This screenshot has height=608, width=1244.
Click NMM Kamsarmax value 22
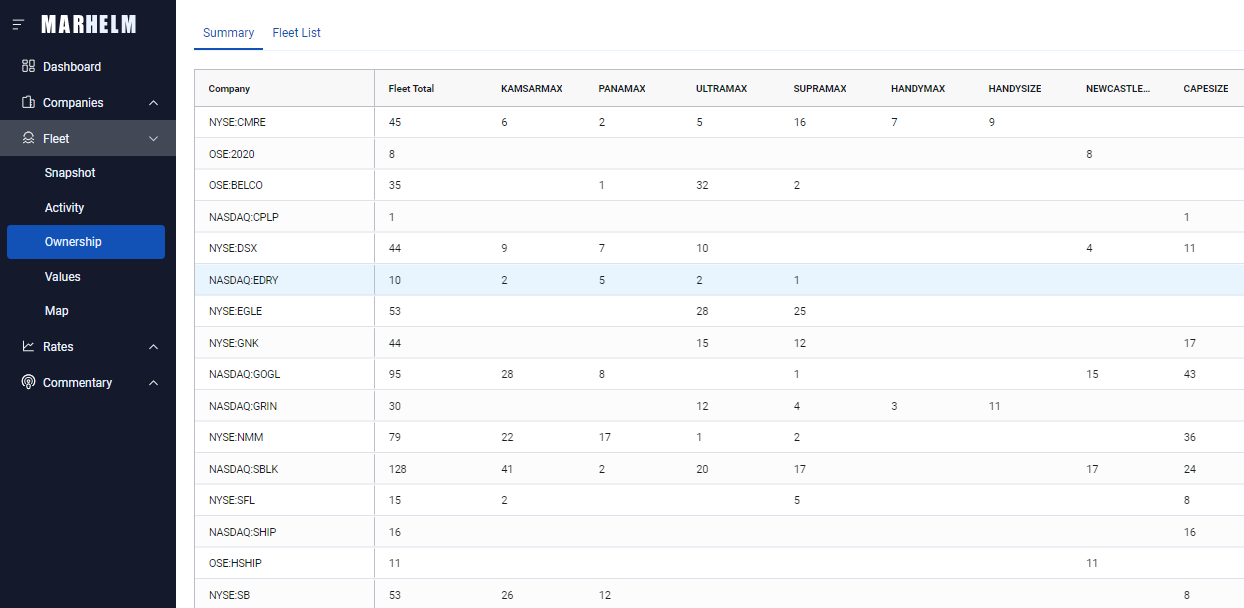(507, 437)
